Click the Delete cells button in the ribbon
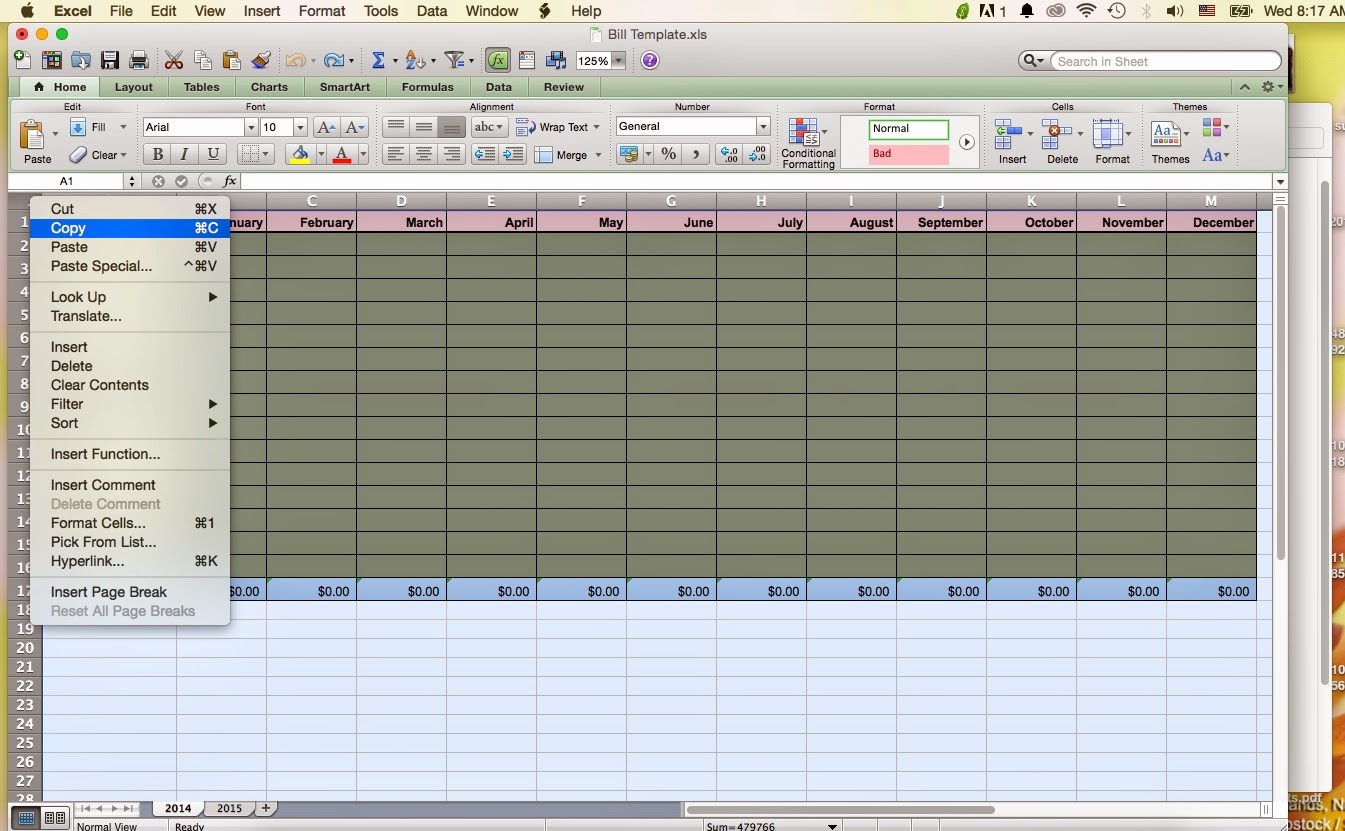 coord(1062,142)
